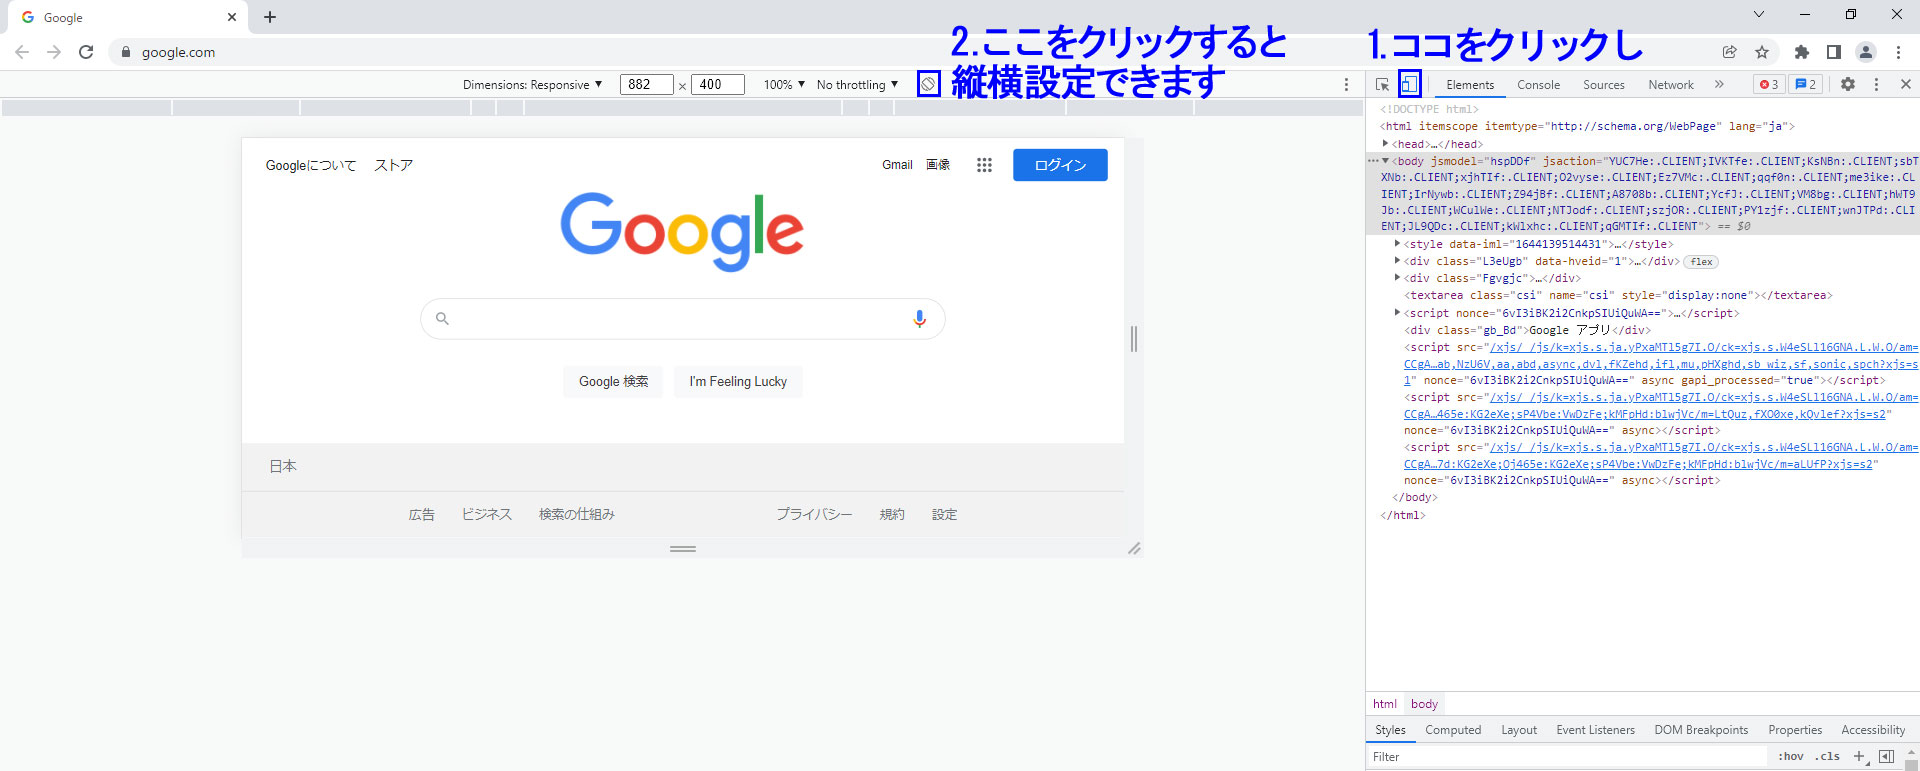The height and width of the screenshot is (771, 1920).
Task: Open the Chrome extensions puzzle icon
Action: pos(1801,52)
